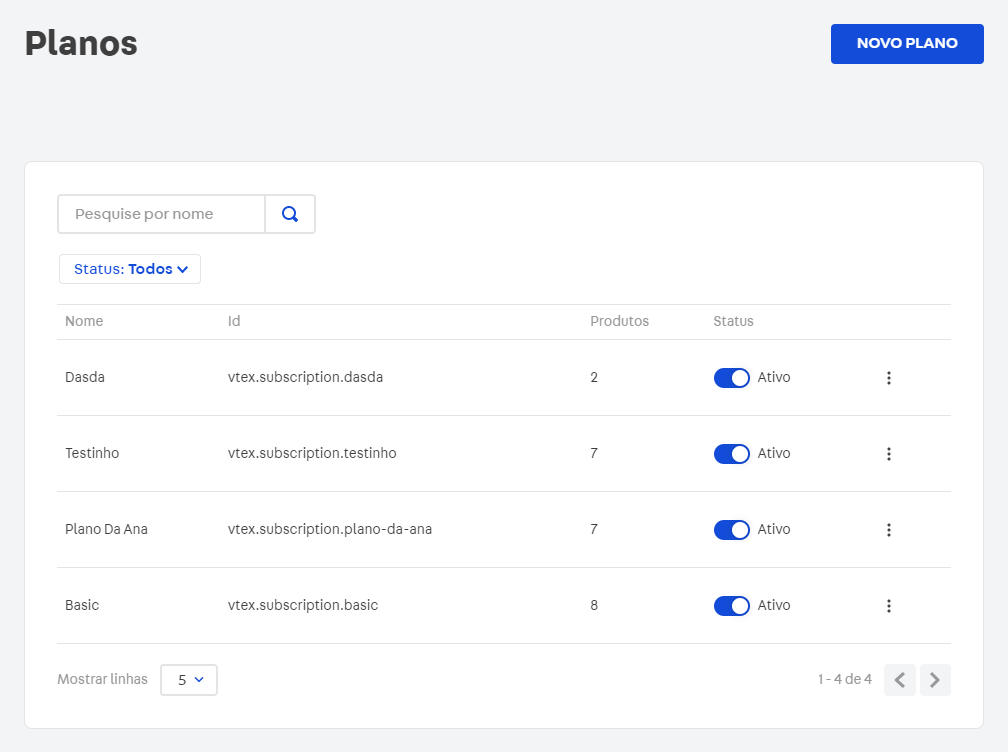Deactivate the Basic plan toggle

tap(731, 606)
